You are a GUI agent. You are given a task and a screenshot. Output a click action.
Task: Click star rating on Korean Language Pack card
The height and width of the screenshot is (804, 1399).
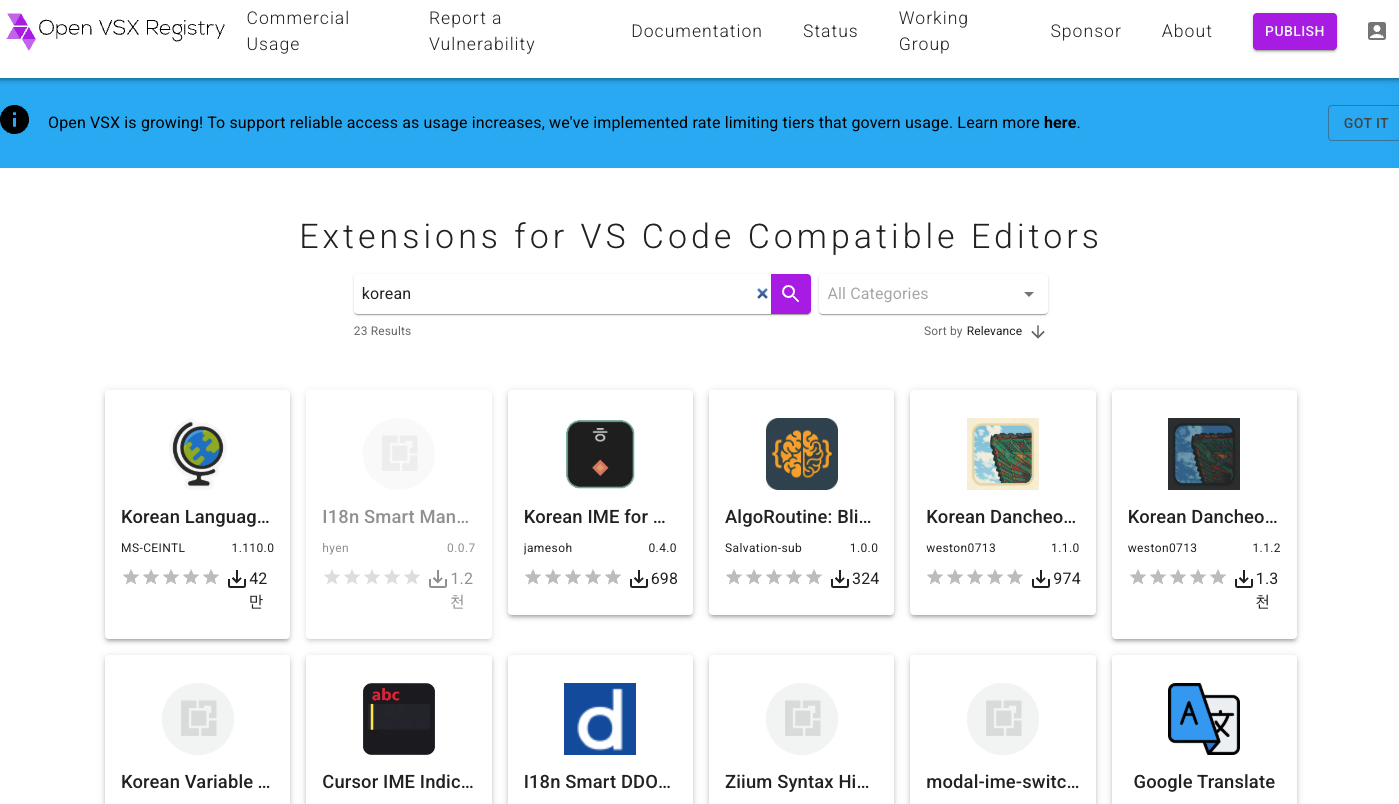tap(170, 578)
